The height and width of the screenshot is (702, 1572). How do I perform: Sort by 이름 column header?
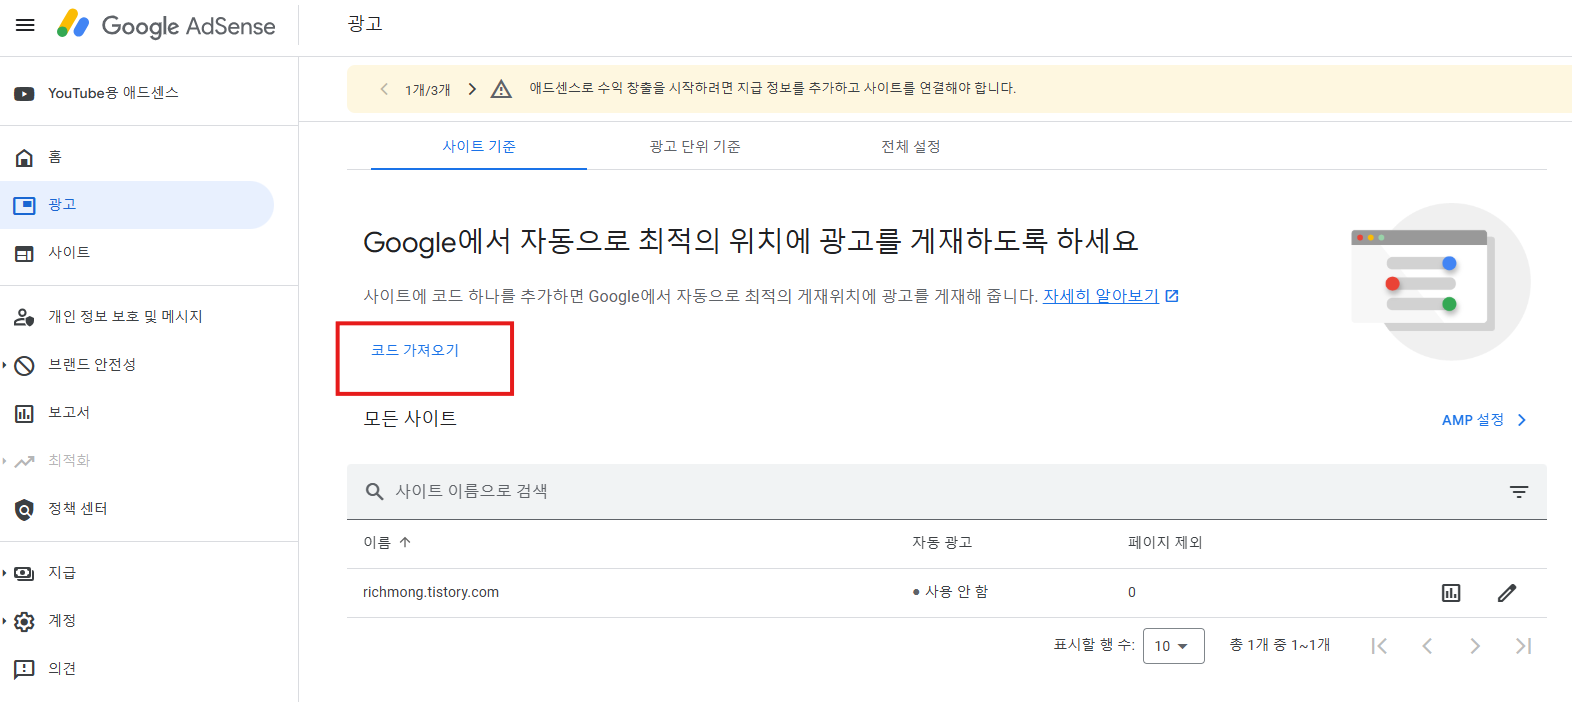pyautogui.click(x=377, y=543)
